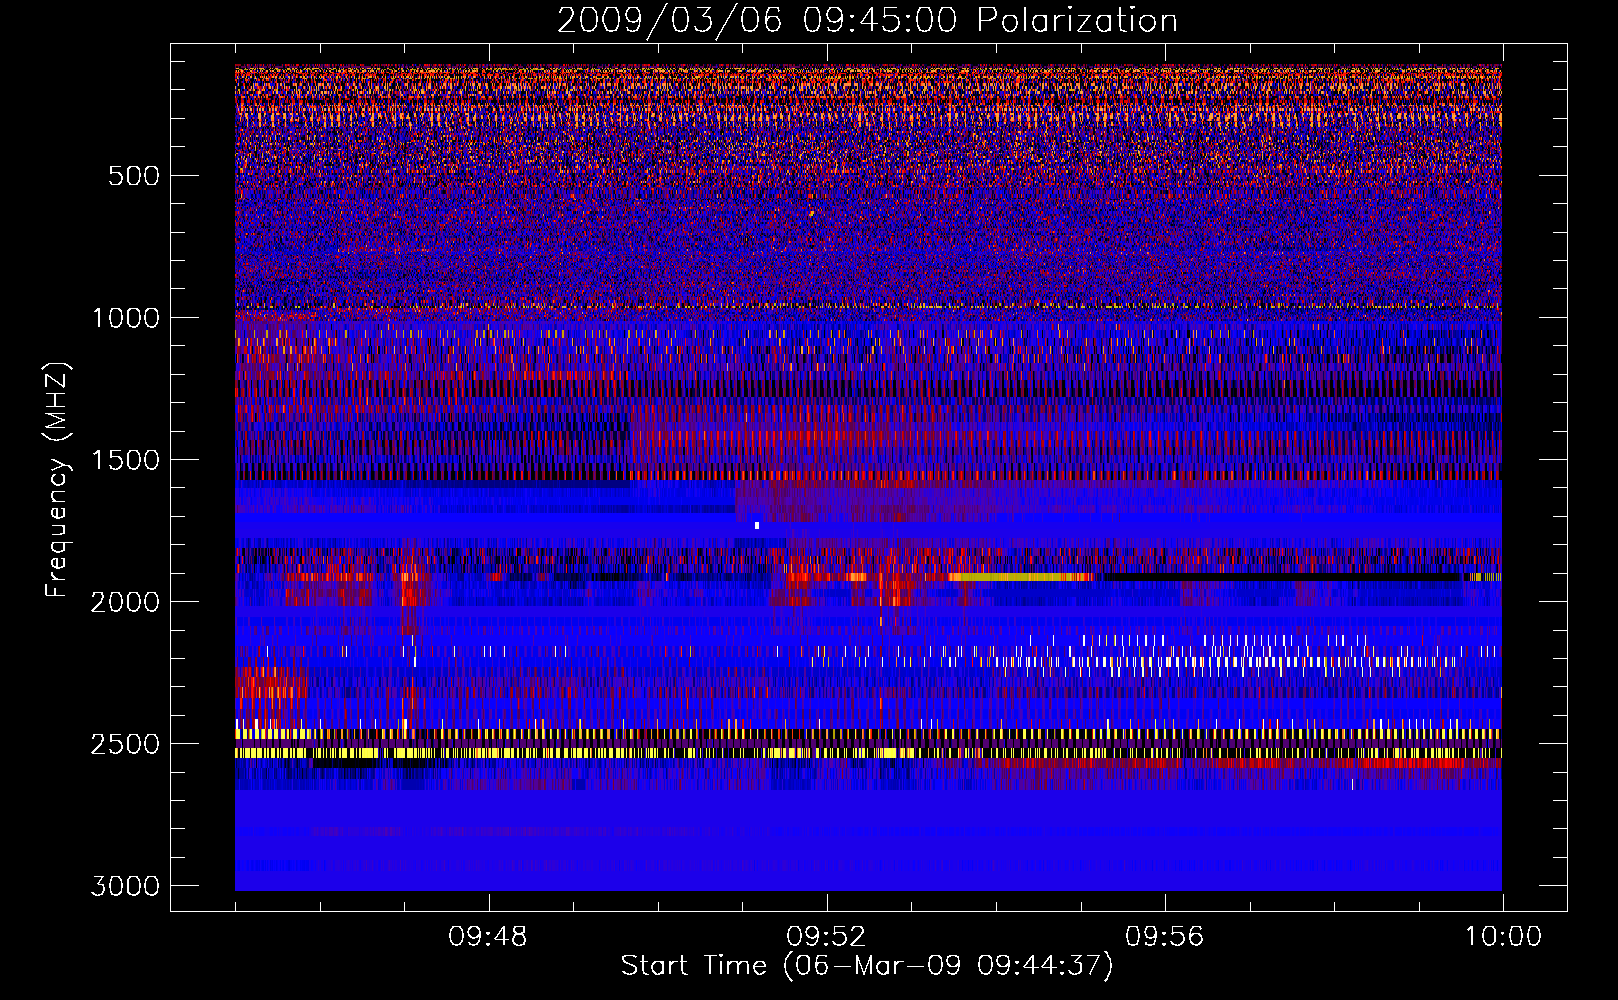This screenshot has height=1000, width=1618.
Task: Click the small white spot near 1700 MHz
Action: (757, 525)
